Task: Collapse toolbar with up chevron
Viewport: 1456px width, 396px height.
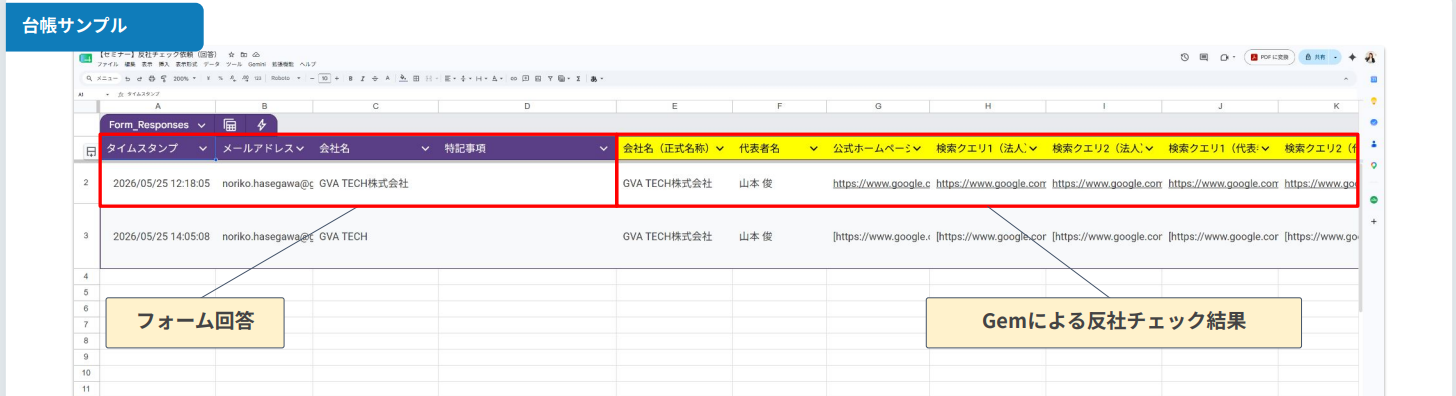Action: 1346,79
